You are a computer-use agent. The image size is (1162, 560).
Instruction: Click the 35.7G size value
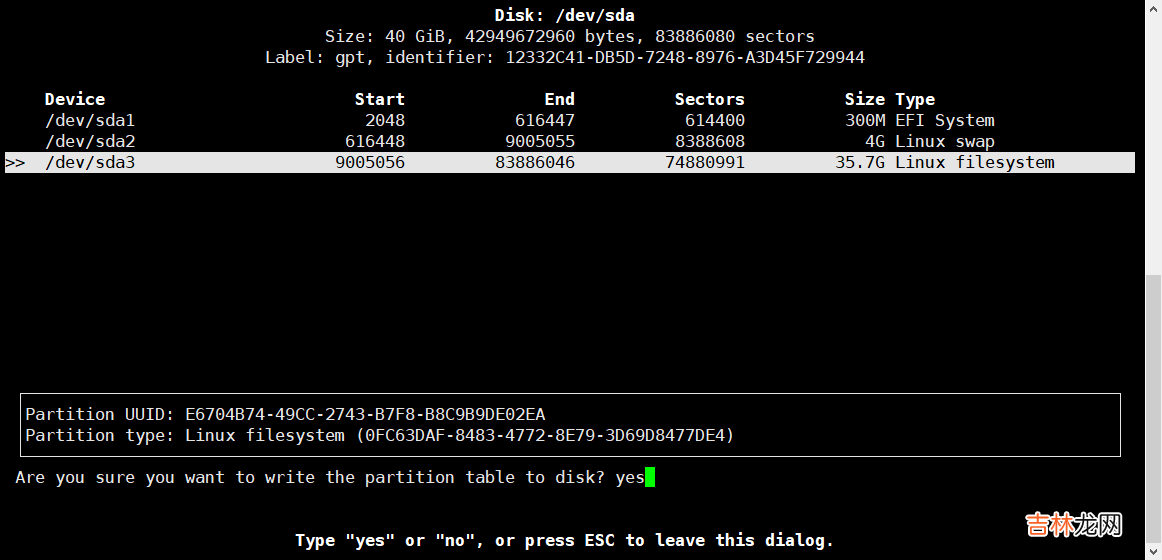click(x=860, y=163)
